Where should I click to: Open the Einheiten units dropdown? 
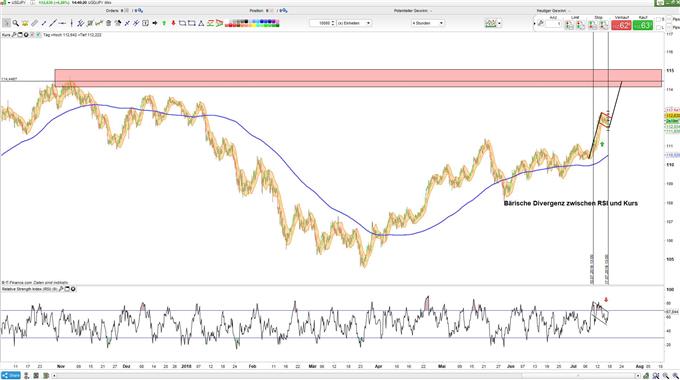(x=354, y=23)
